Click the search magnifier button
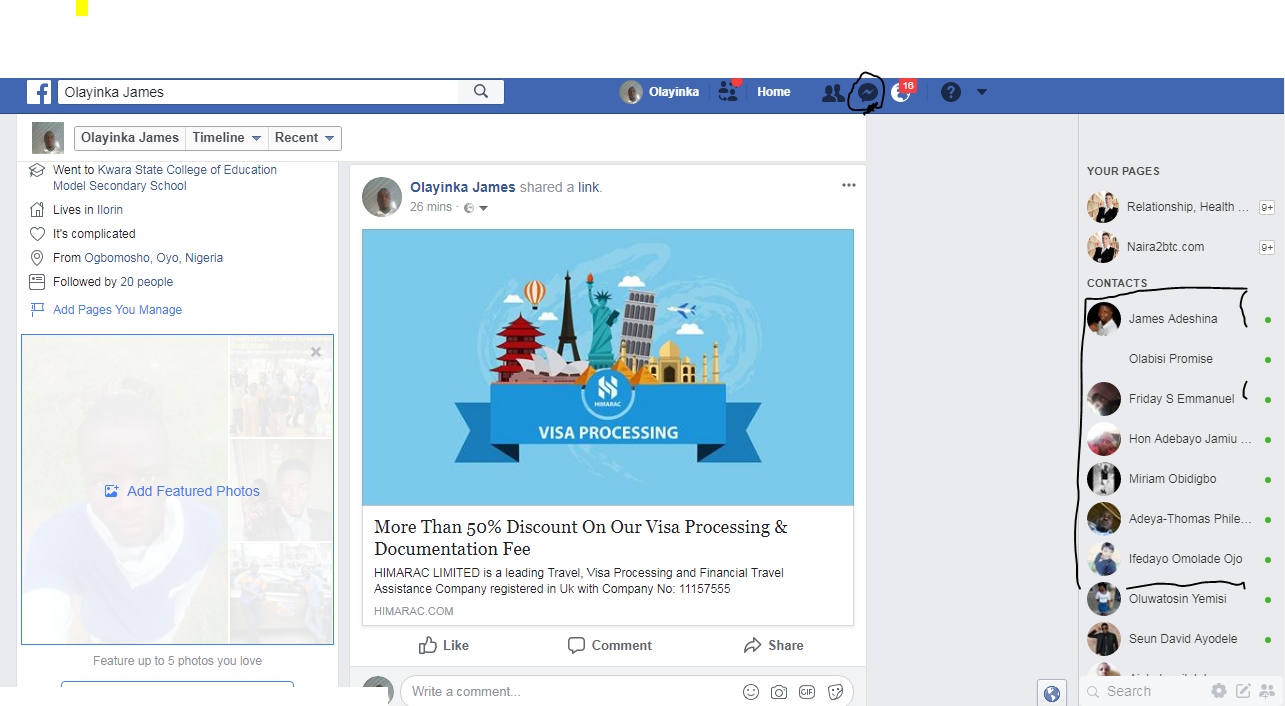1285x706 pixels. [x=481, y=92]
